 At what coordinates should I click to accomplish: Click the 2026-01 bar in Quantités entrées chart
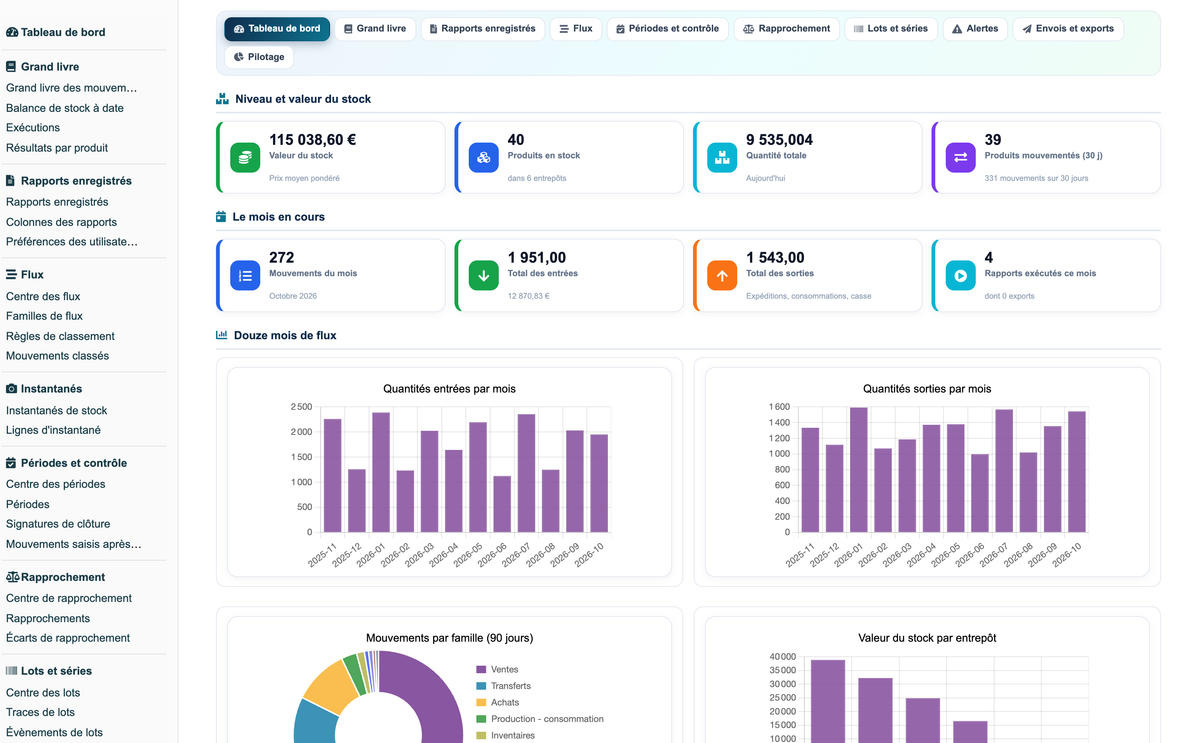tap(381, 472)
